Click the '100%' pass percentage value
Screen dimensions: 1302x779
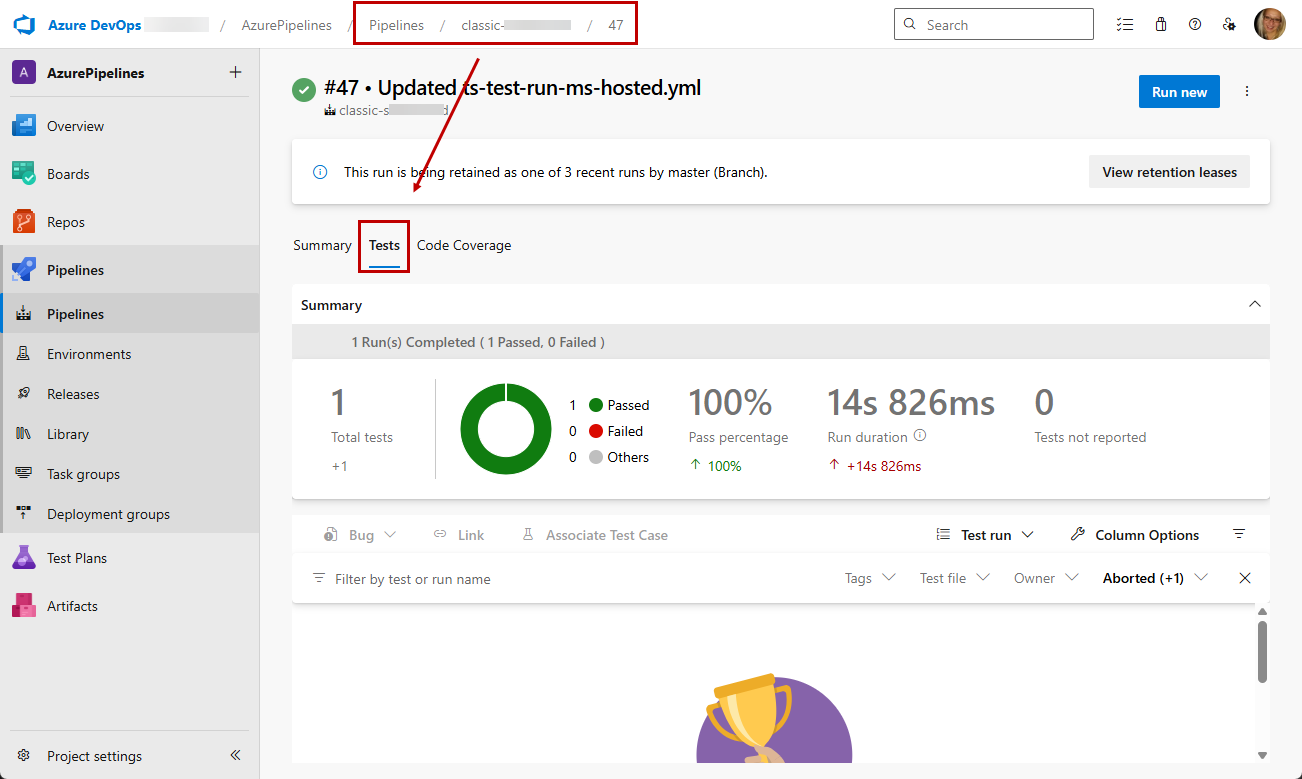pyautogui.click(x=730, y=403)
